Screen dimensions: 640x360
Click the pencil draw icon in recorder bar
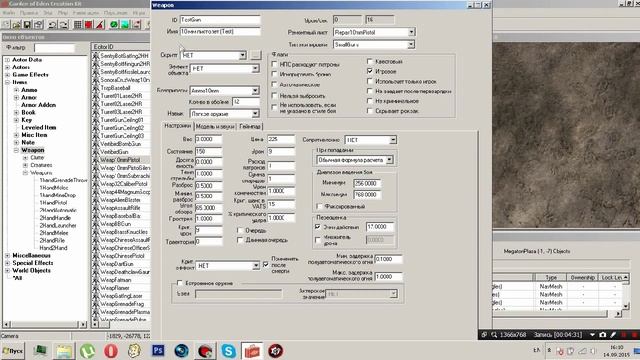(x=613, y=335)
